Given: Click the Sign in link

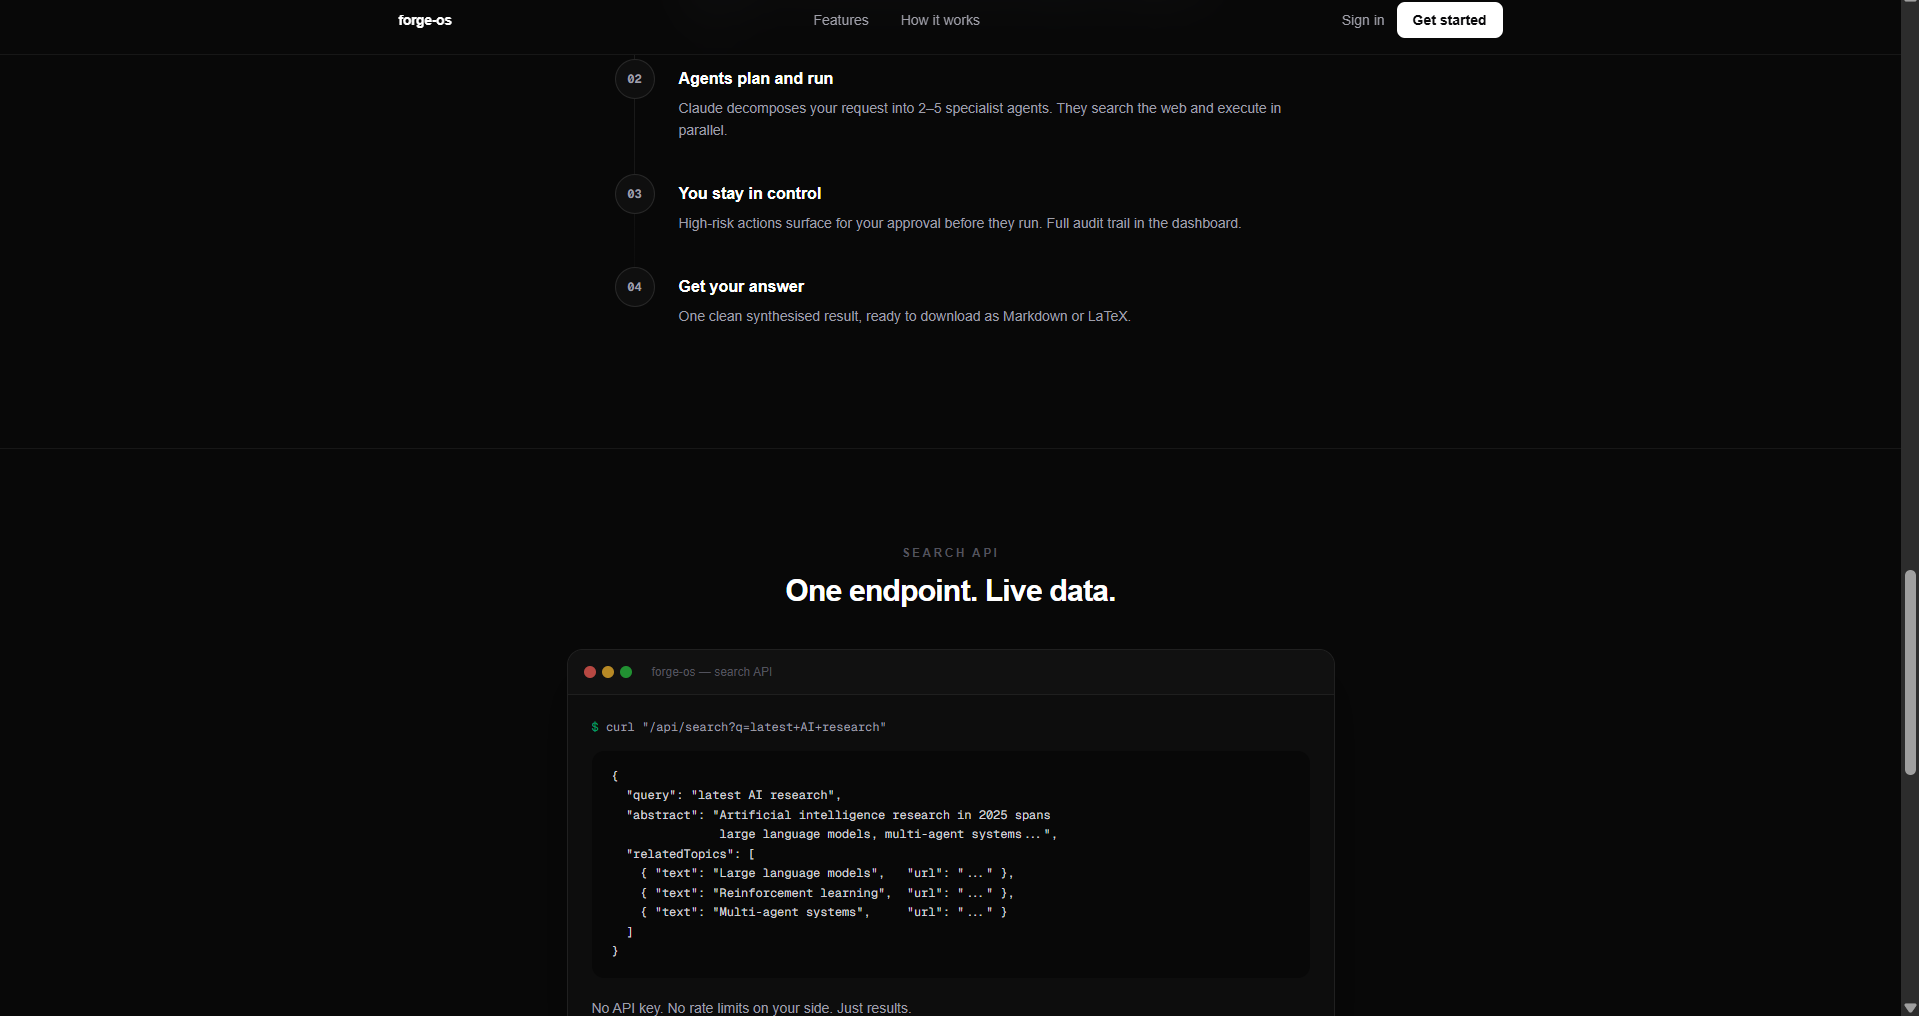Looking at the screenshot, I should click(x=1361, y=20).
